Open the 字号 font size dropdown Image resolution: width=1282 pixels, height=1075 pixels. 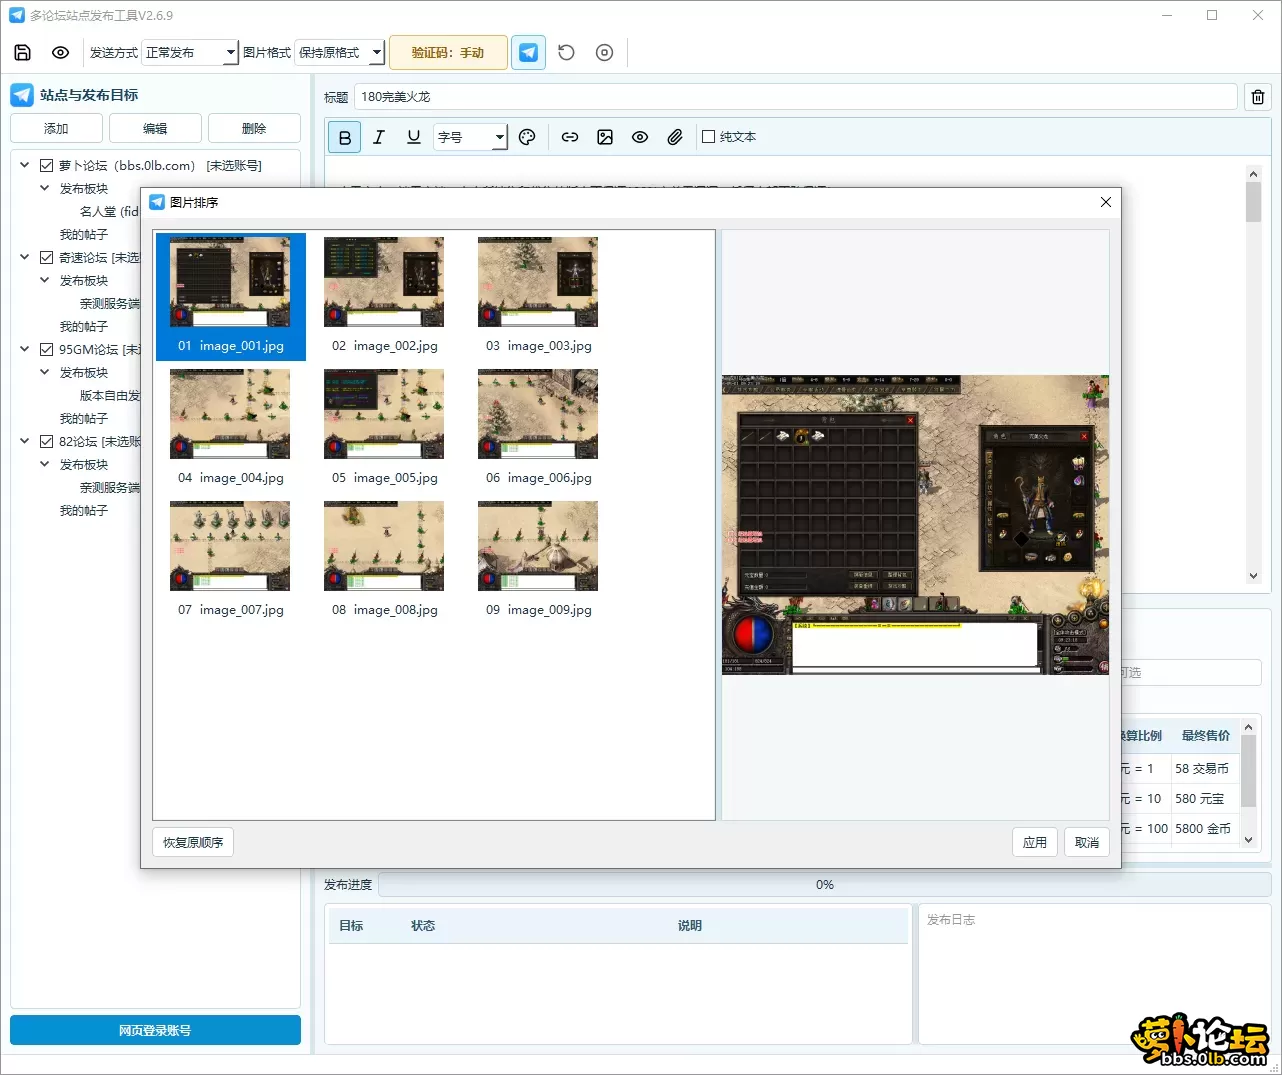471,137
